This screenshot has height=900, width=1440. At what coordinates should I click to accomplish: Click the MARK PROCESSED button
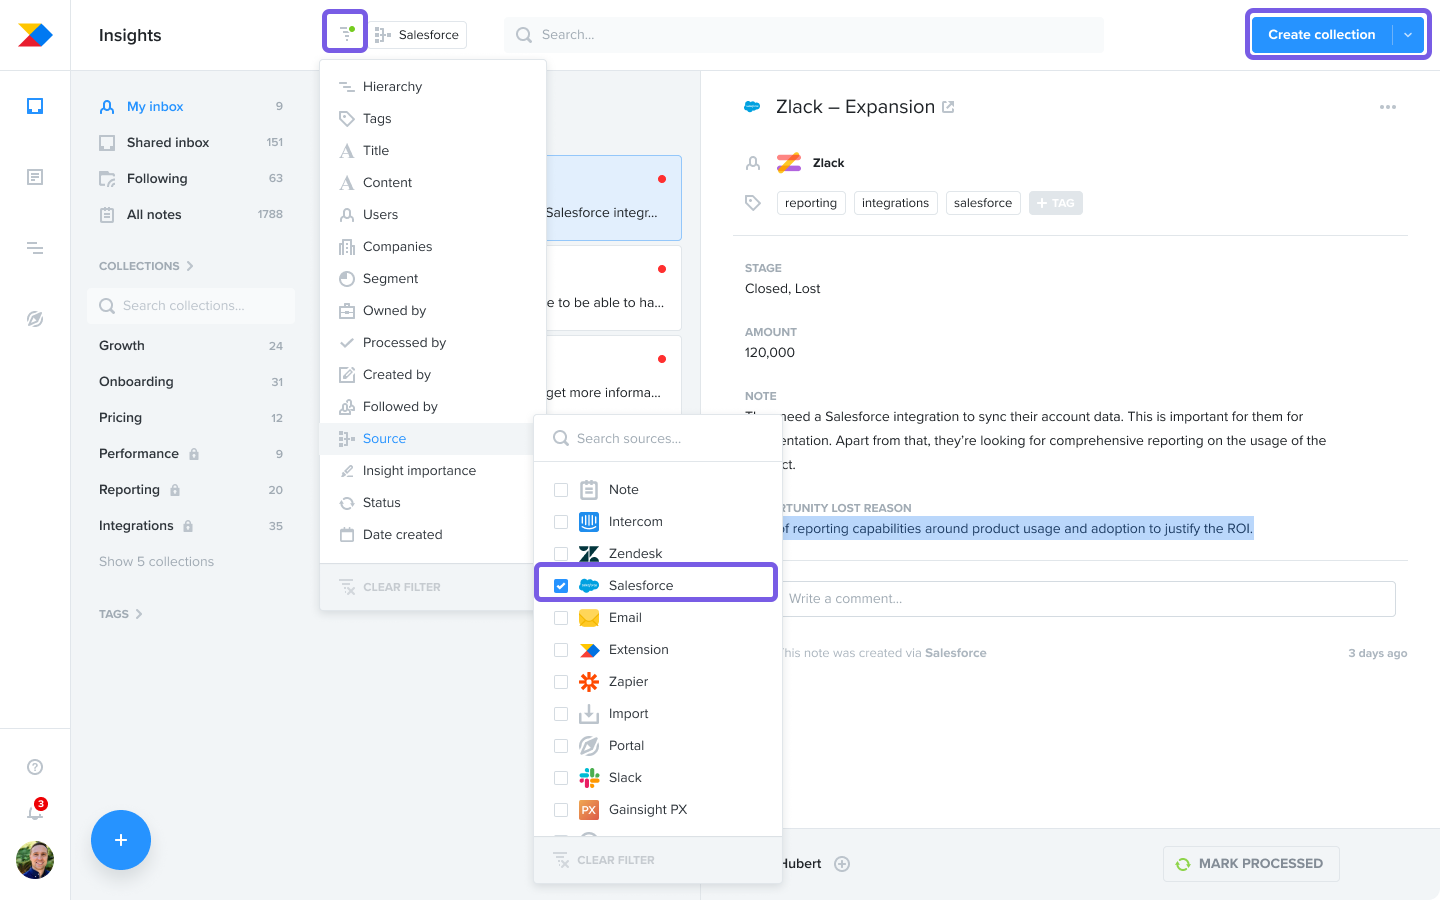point(1251,864)
